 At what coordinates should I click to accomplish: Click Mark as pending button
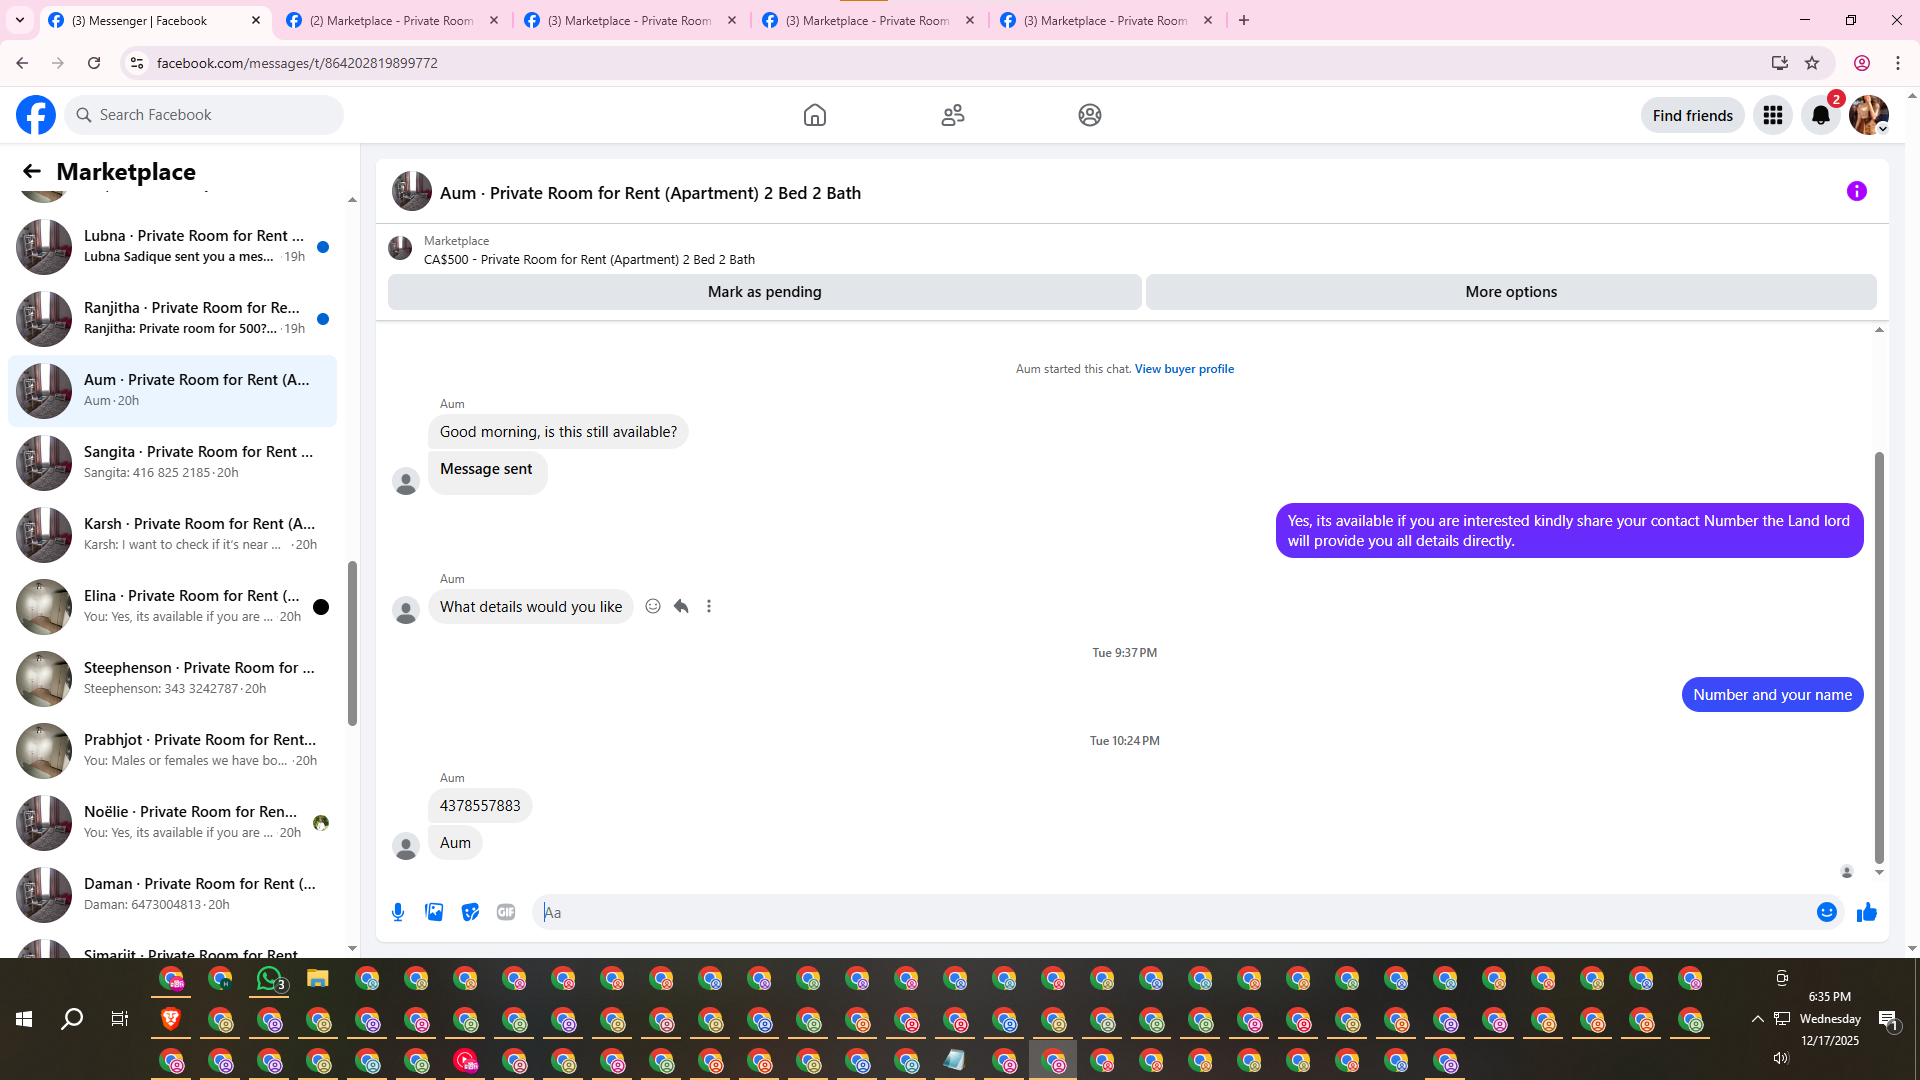point(764,292)
